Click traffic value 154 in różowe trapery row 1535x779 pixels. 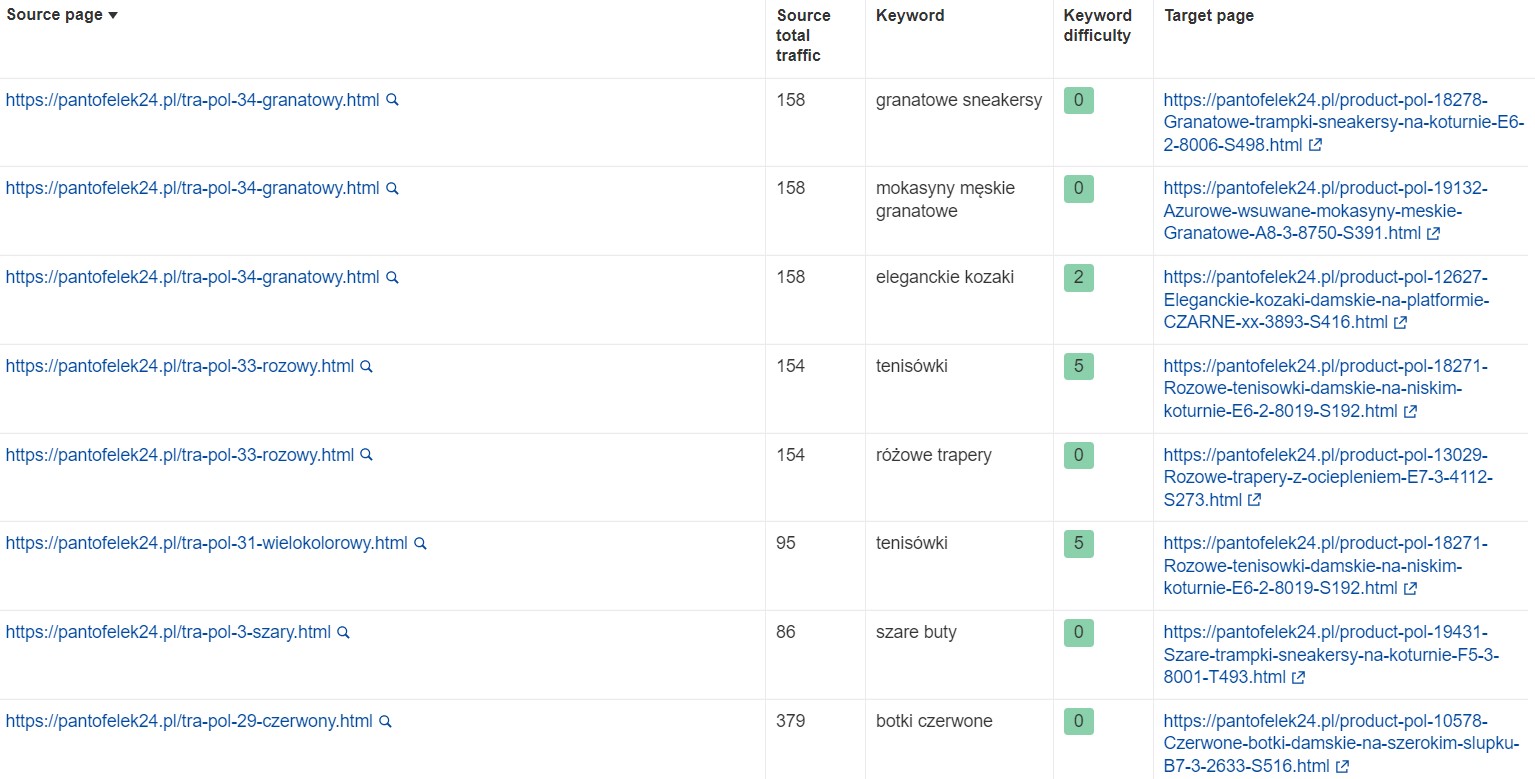[790, 455]
